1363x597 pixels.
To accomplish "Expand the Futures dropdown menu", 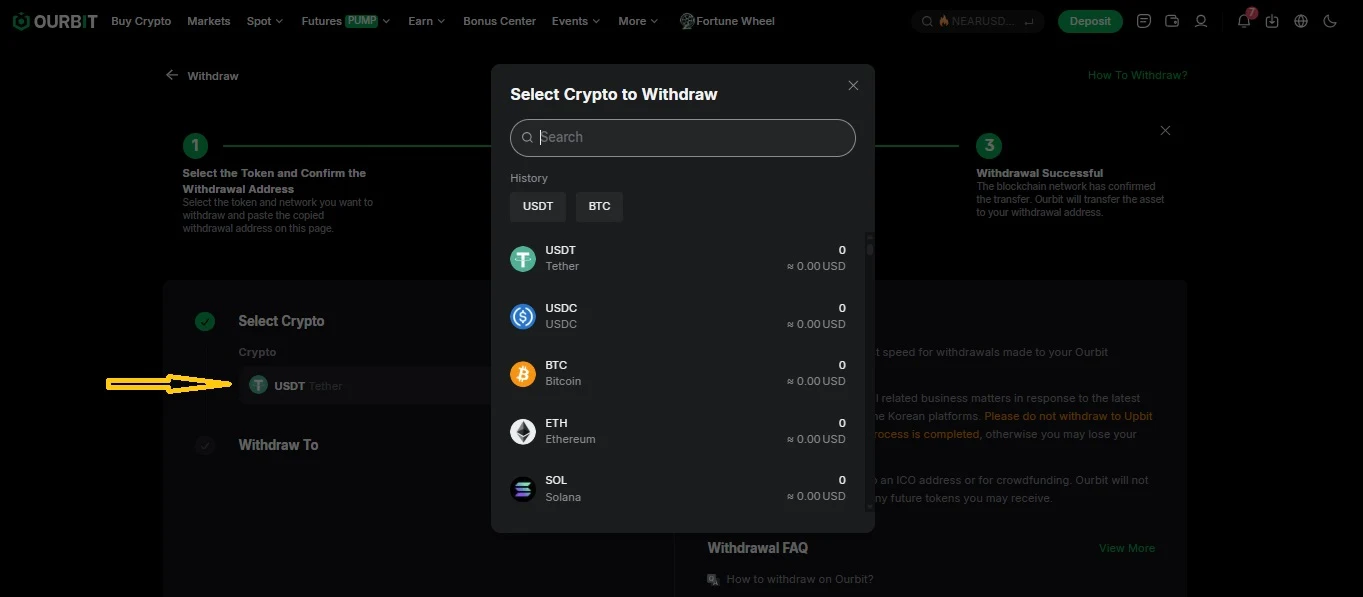I will [x=346, y=21].
